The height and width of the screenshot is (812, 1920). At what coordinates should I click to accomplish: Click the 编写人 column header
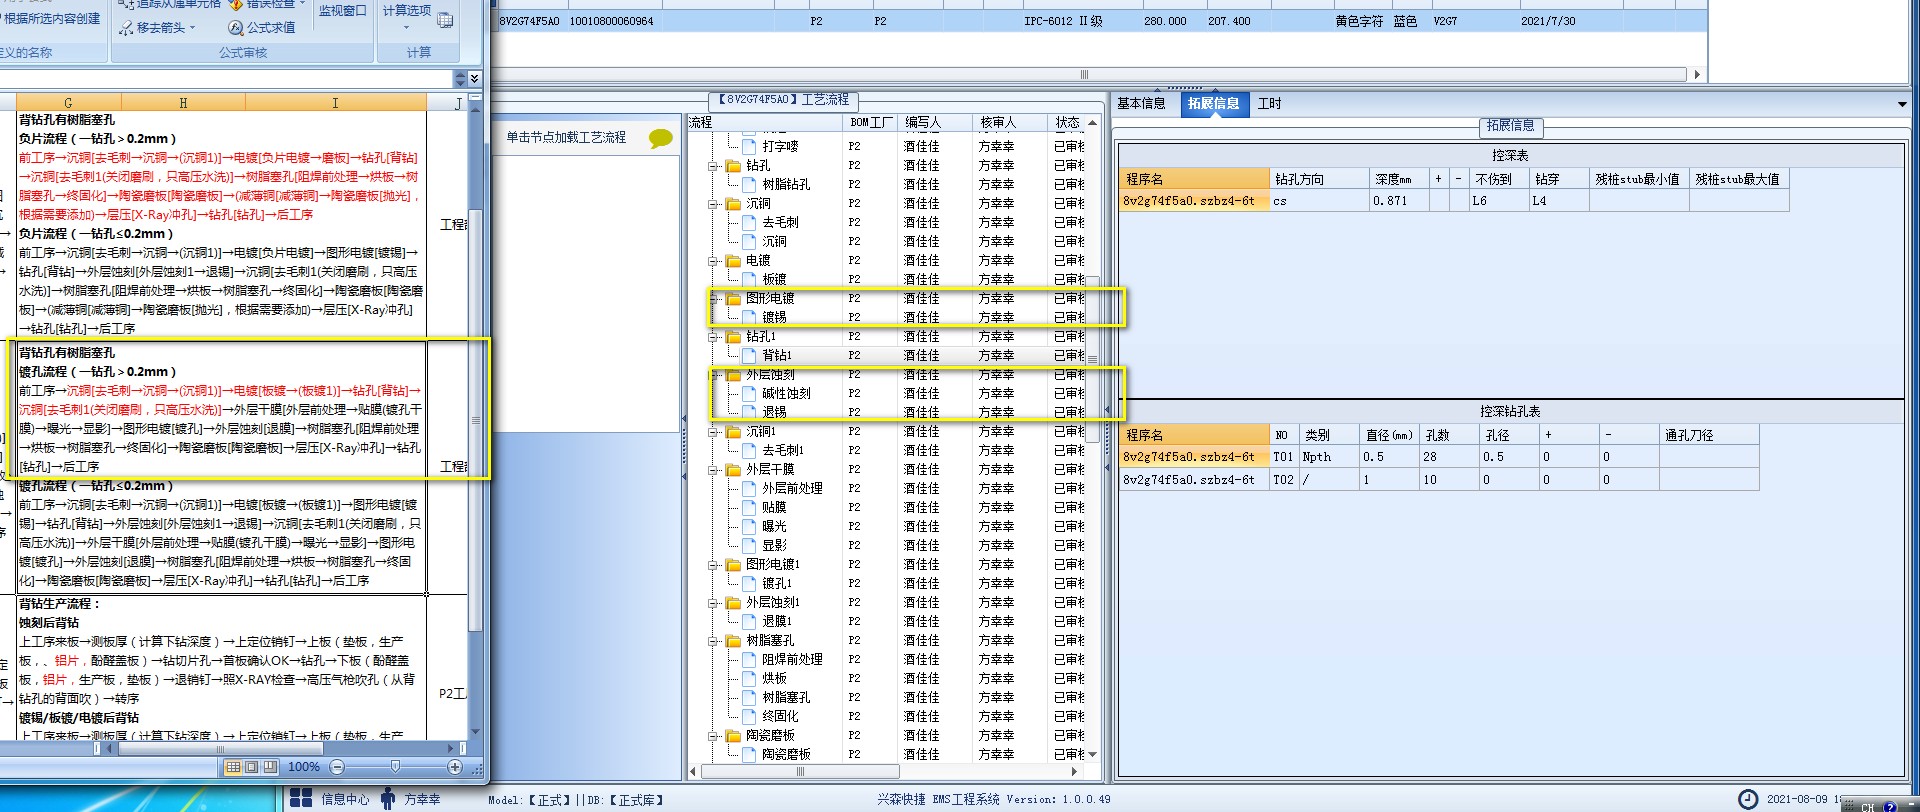coord(934,123)
